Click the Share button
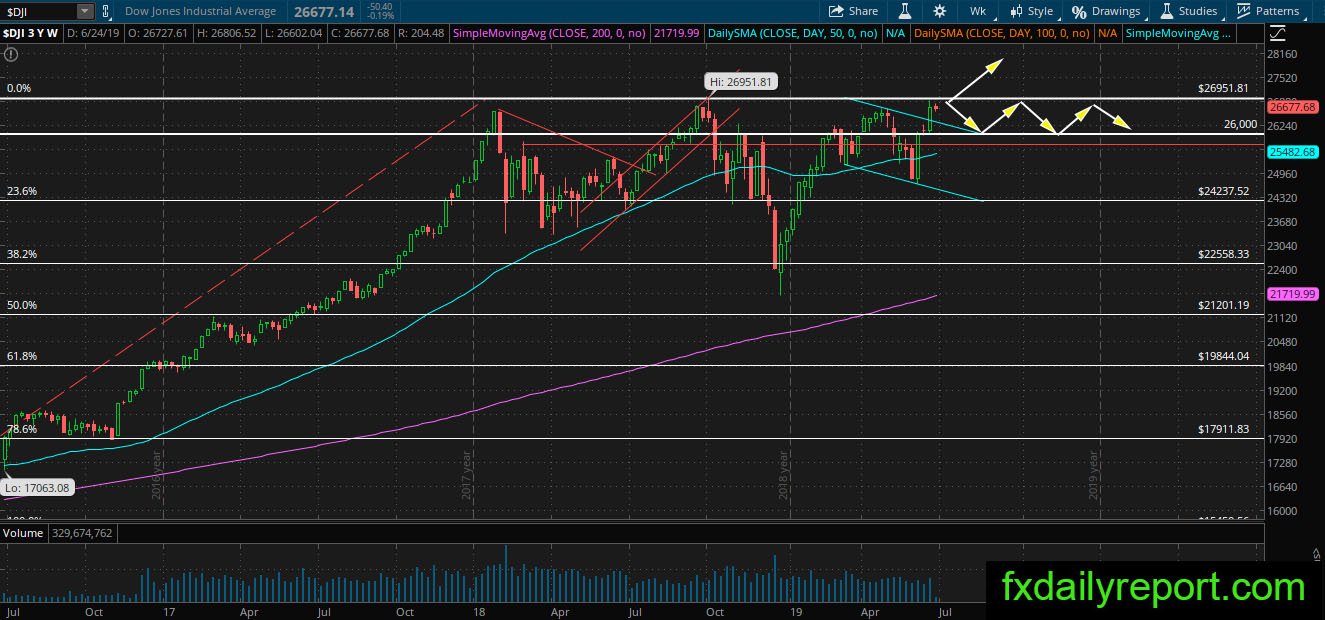 click(x=853, y=11)
